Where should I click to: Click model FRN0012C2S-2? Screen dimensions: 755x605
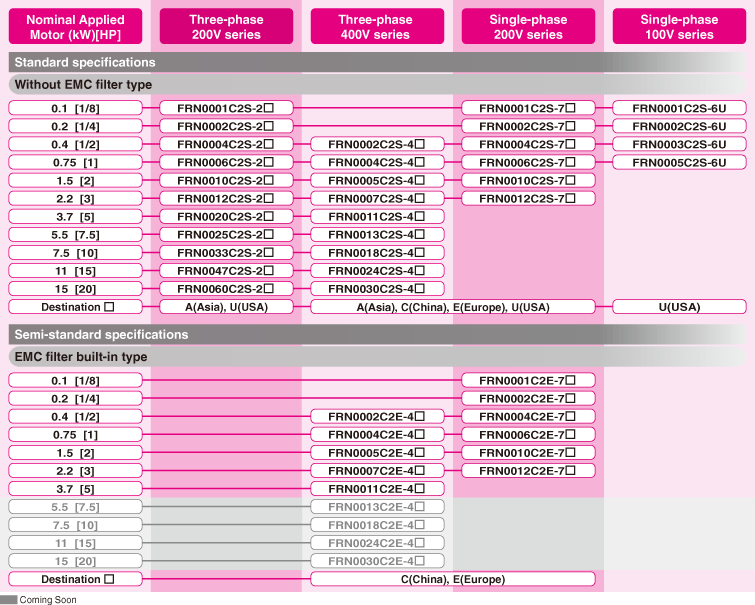pyautogui.click(x=226, y=198)
